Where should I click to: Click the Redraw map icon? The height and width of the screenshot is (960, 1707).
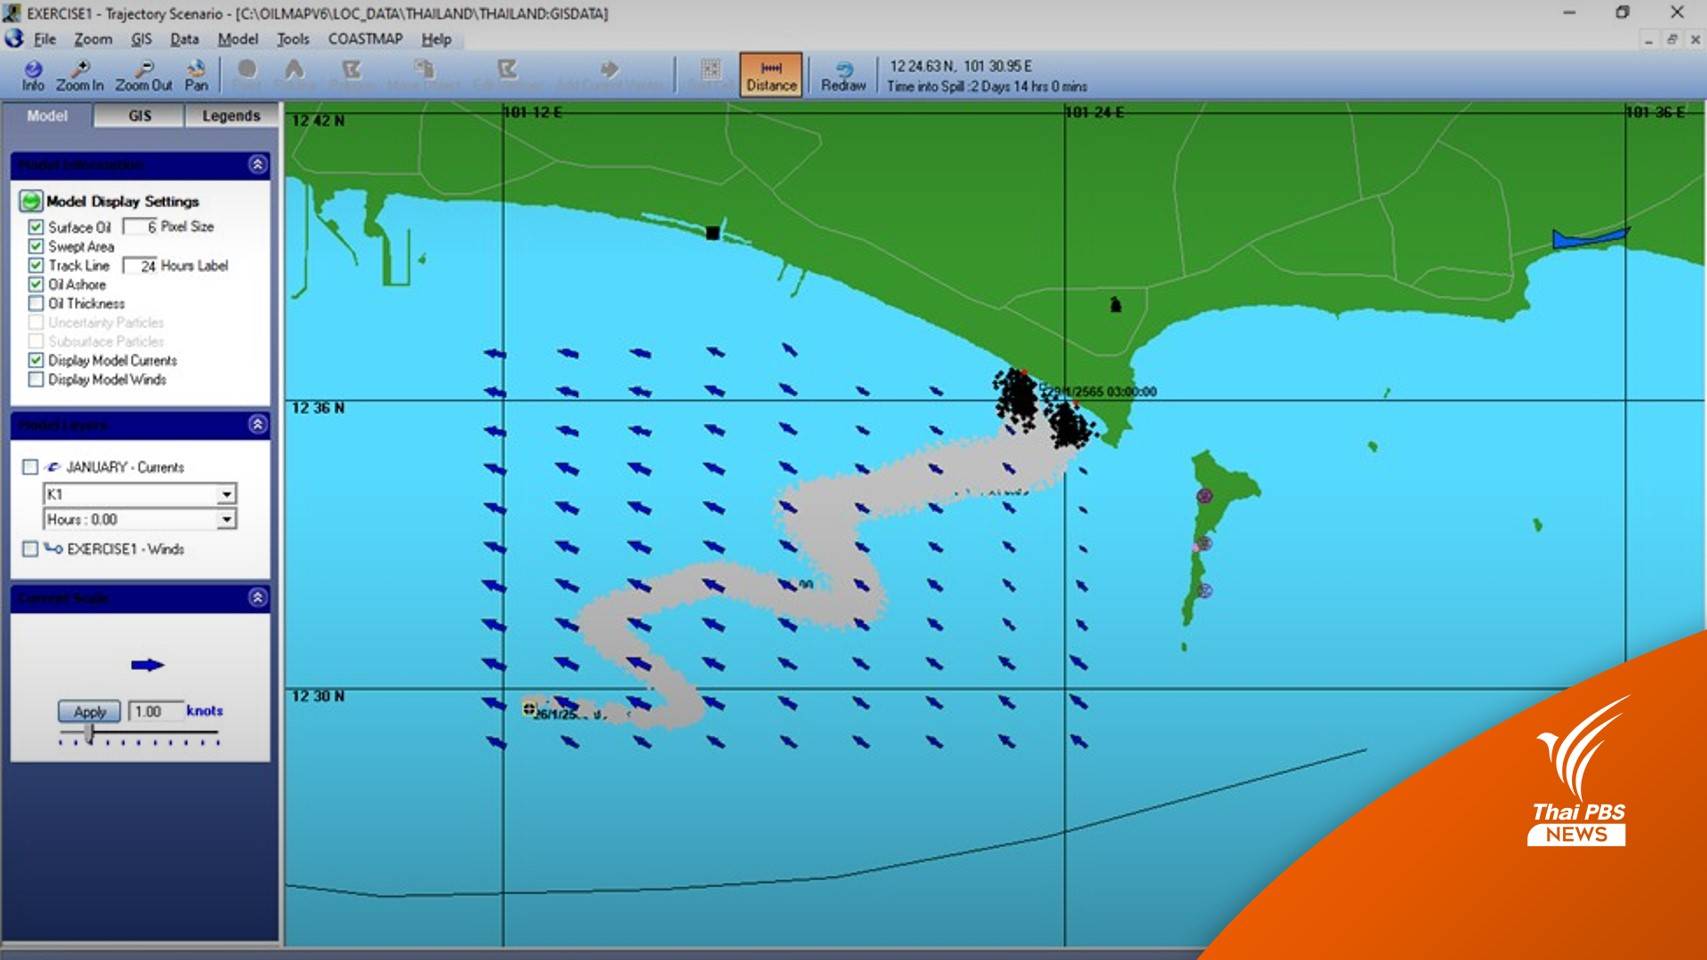[x=843, y=75]
